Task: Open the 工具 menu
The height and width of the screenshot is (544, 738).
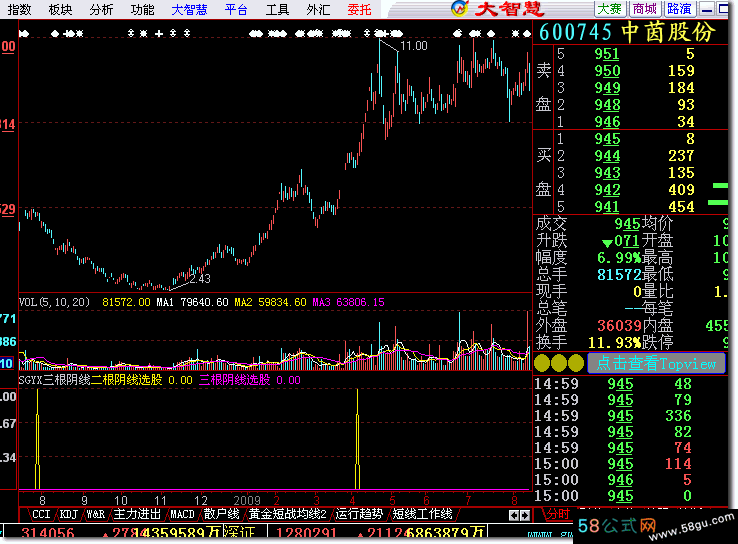Action: pos(277,9)
